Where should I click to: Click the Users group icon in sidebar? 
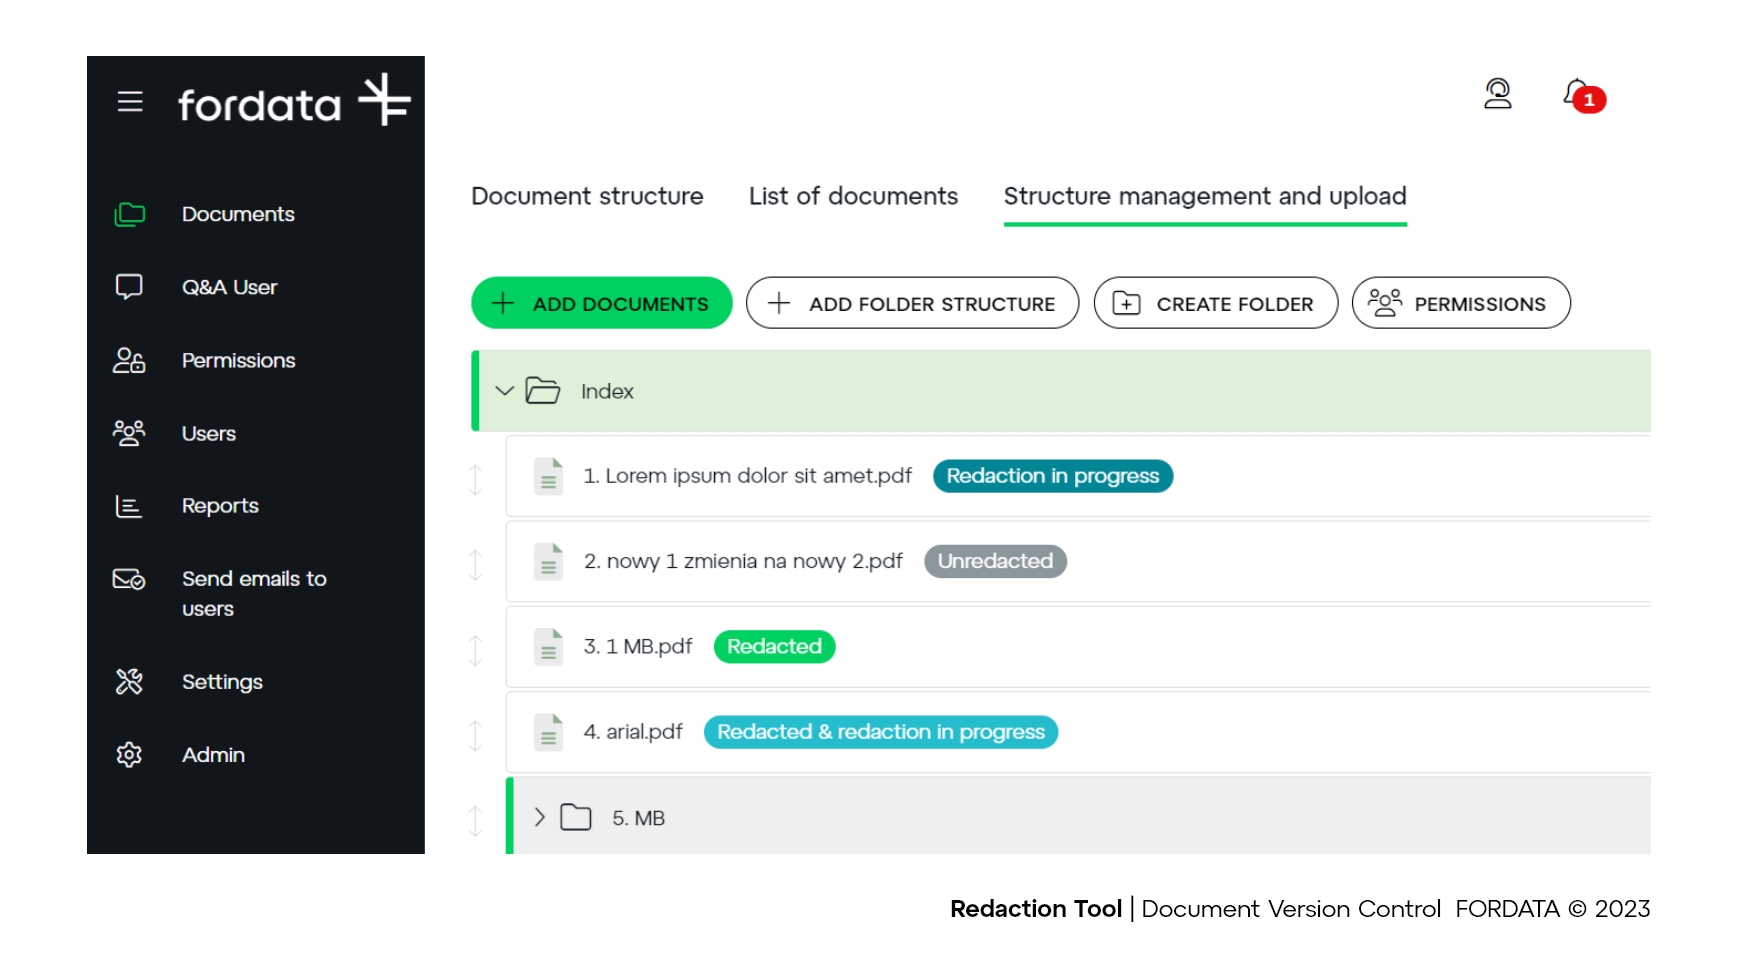129,433
